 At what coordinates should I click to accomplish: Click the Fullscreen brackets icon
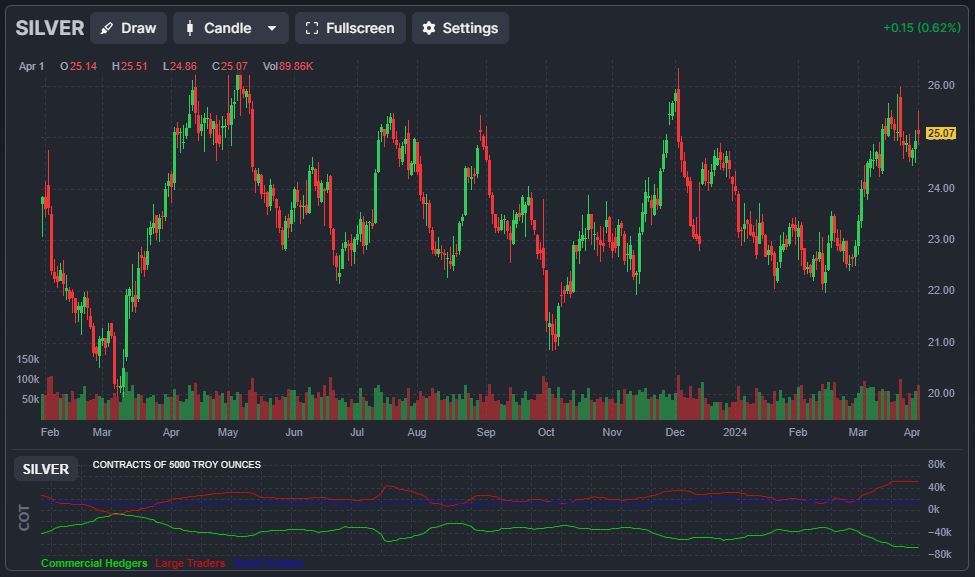click(x=312, y=28)
